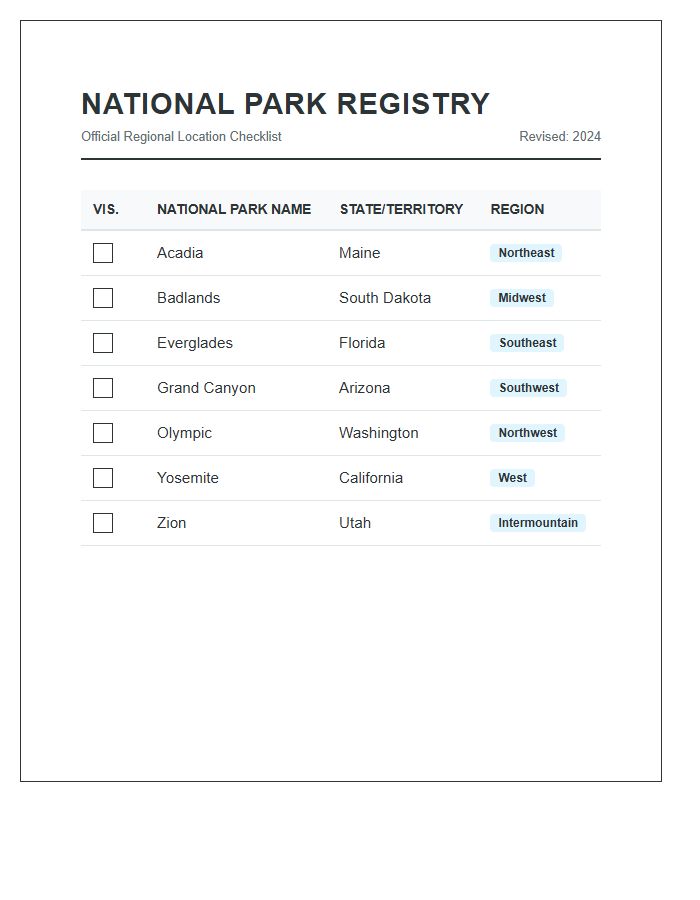This screenshot has height=900, width=700.
Task: Select the South Dakota cell
Action: click(x=385, y=298)
